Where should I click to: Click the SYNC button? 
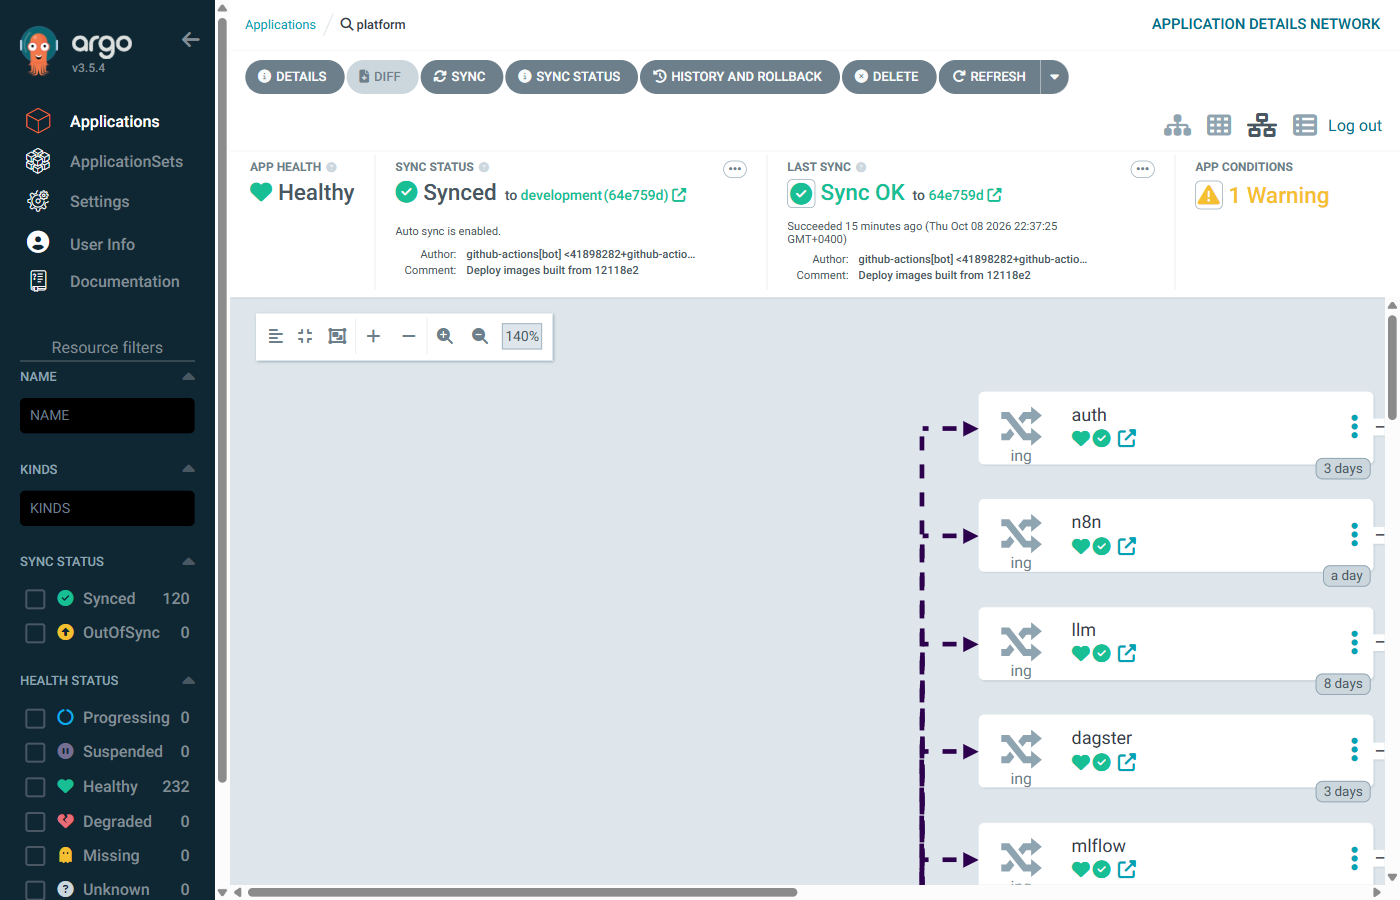[x=461, y=77]
